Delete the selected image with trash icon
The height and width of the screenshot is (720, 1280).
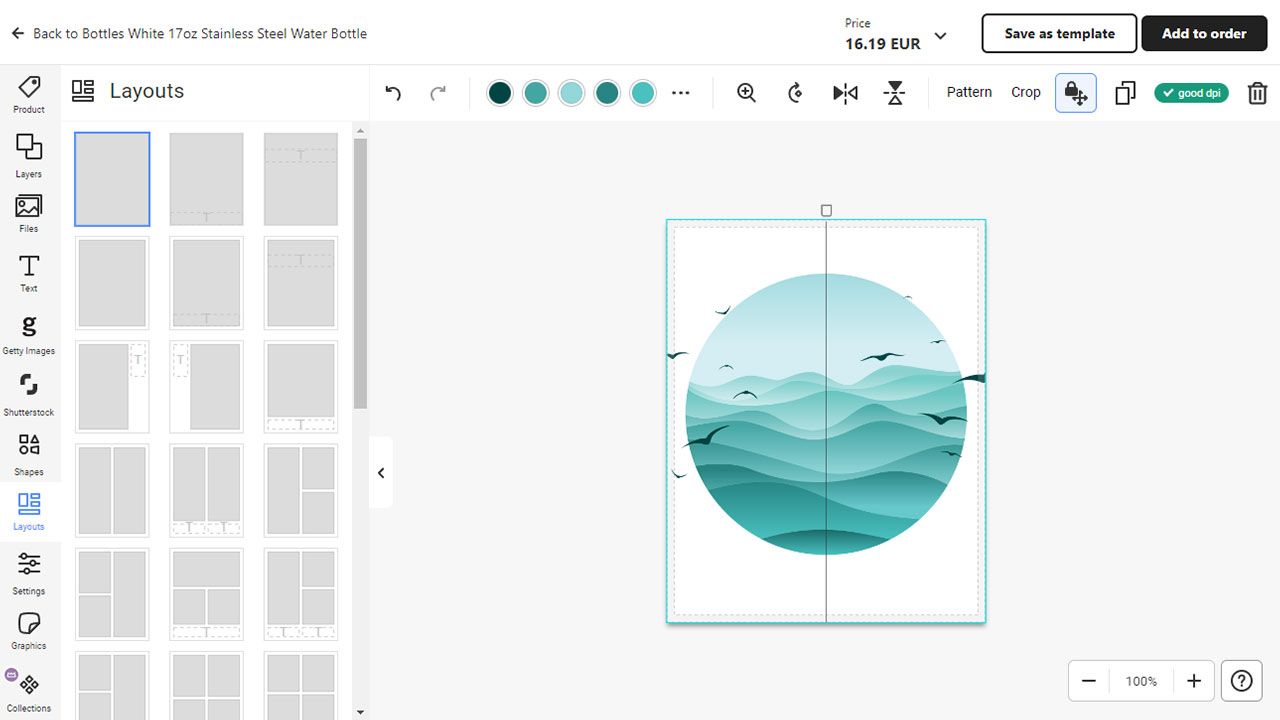(x=1257, y=93)
